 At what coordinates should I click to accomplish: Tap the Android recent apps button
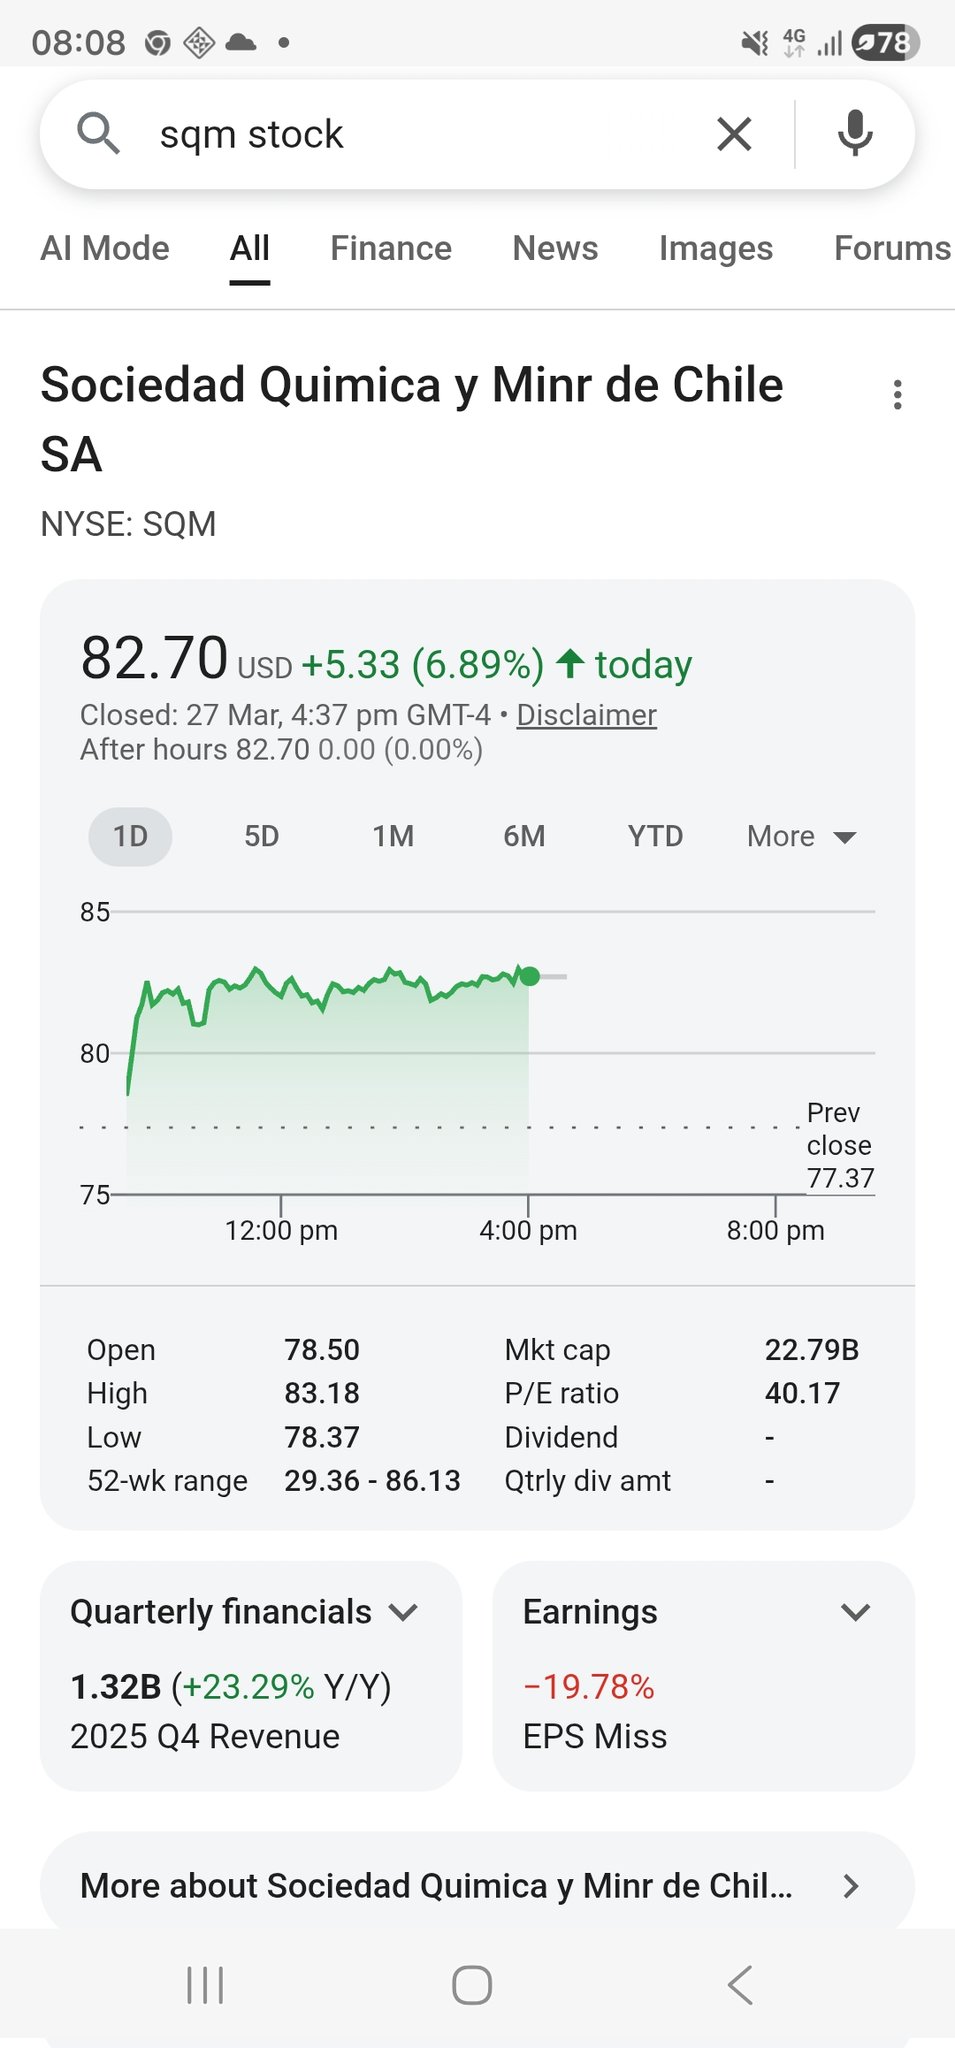pyautogui.click(x=205, y=1985)
